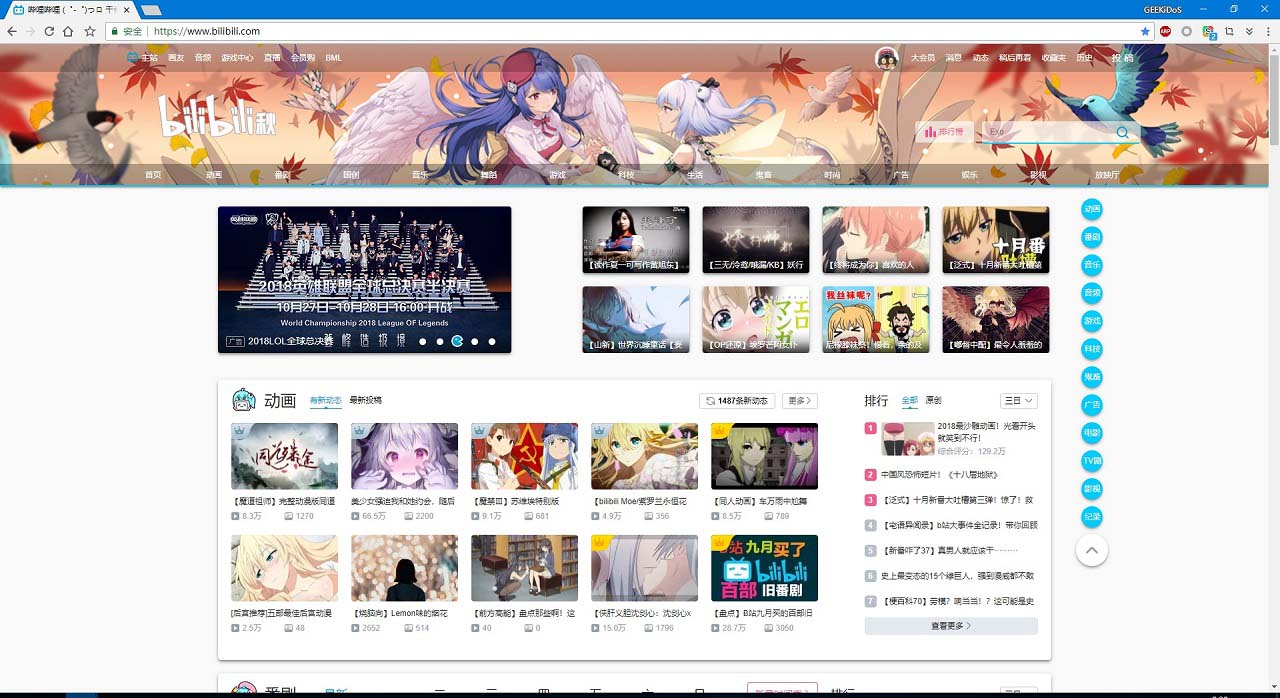The width and height of the screenshot is (1280, 698).
Task: Click the 排行榜 ranking button beside search bar
Action: [x=944, y=131]
